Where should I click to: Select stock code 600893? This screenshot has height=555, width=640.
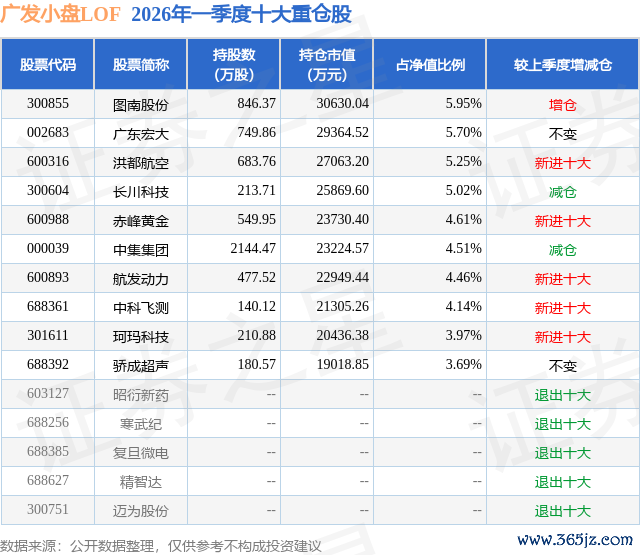click(x=48, y=278)
